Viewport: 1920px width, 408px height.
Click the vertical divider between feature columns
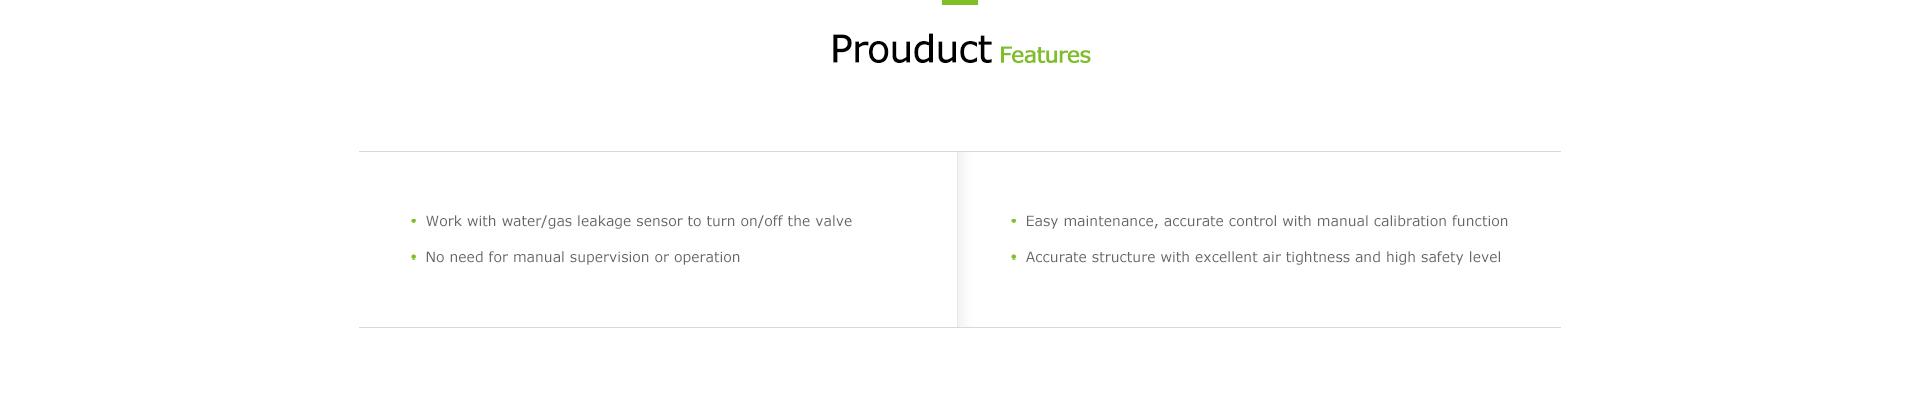click(x=958, y=239)
